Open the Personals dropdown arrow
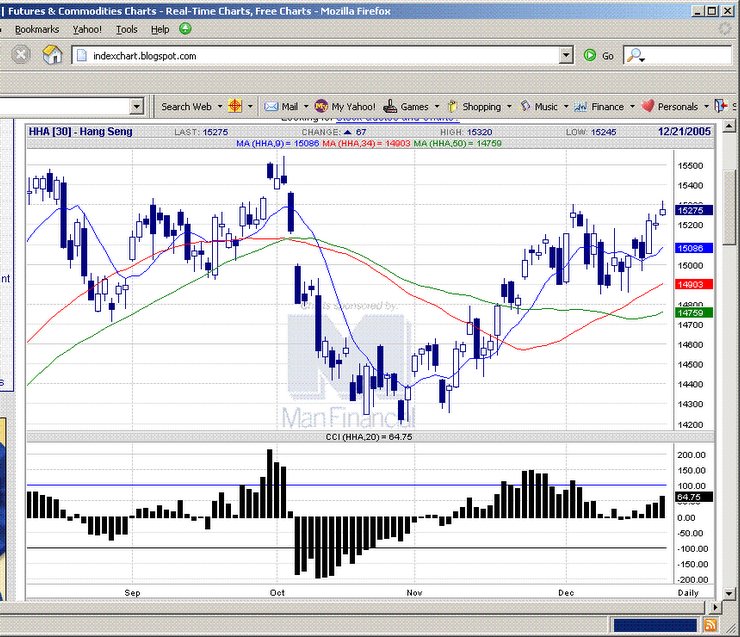This screenshot has width=740, height=637. click(x=706, y=107)
